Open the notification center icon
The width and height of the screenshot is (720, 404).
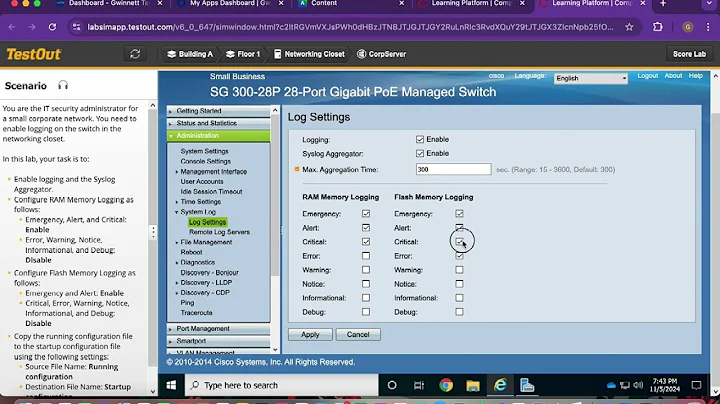pyautogui.click(x=696, y=385)
